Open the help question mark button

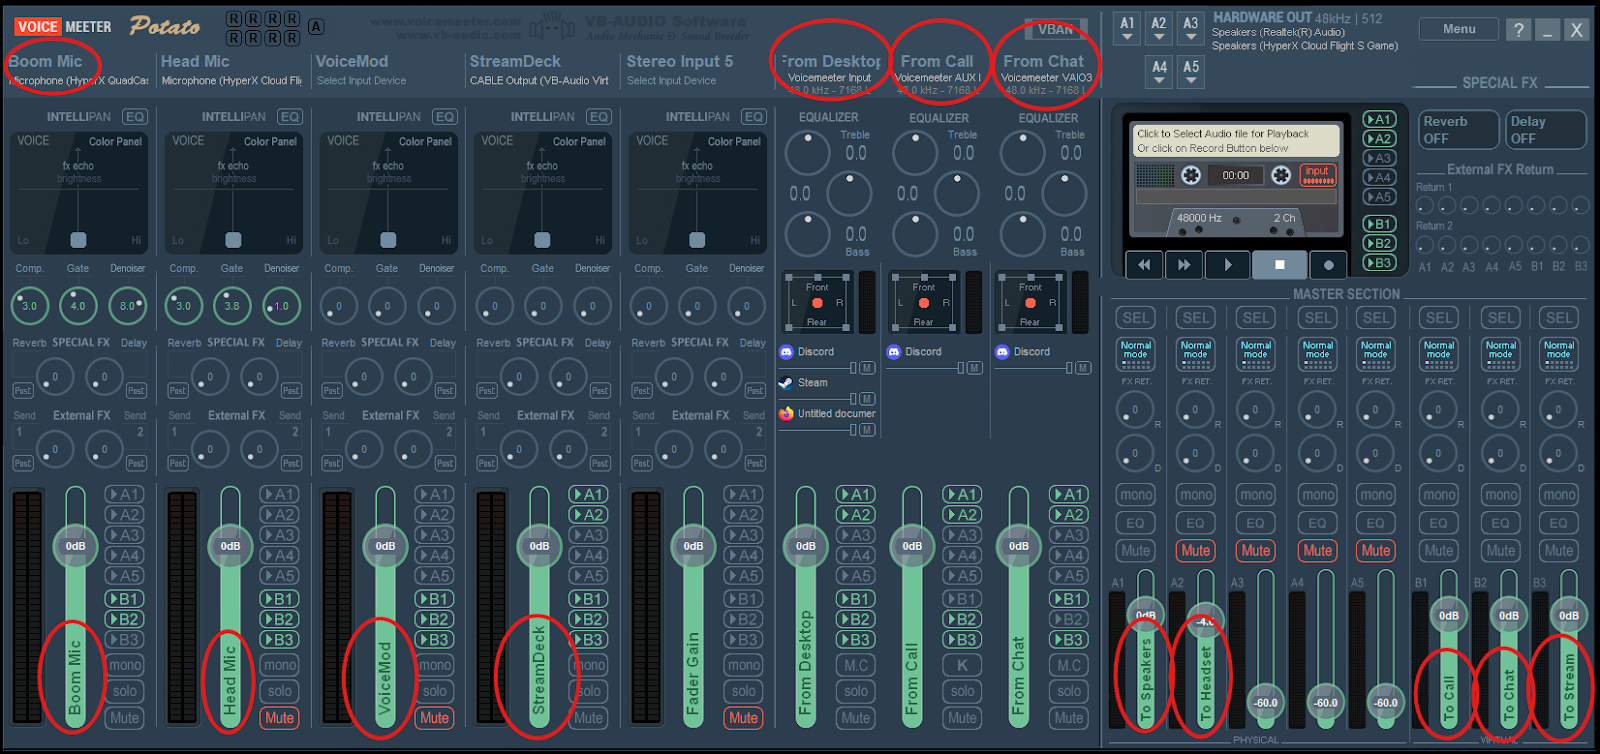pyautogui.click(x=1518, y=30)
